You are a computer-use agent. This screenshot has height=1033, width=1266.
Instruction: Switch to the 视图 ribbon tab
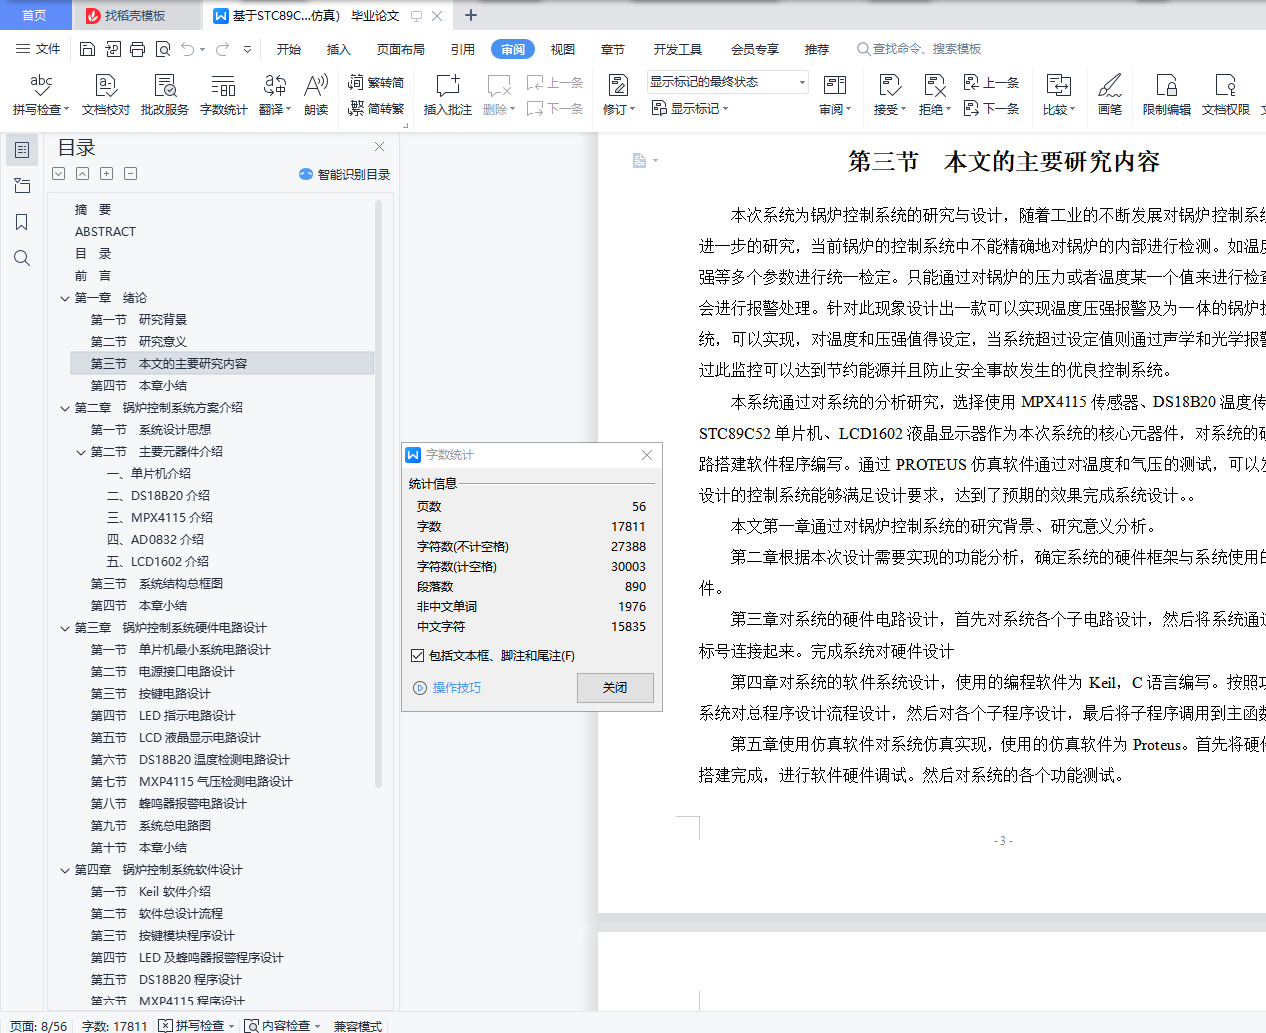pyautogui.click(x=563, y=49)
